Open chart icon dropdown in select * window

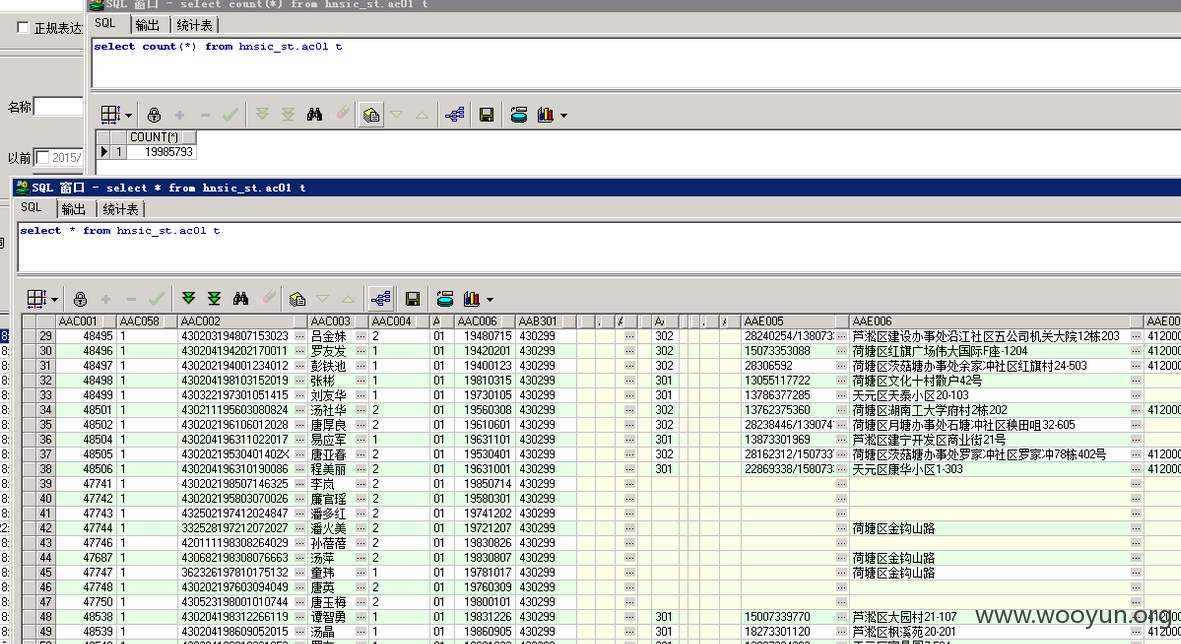tap(490, 299)
